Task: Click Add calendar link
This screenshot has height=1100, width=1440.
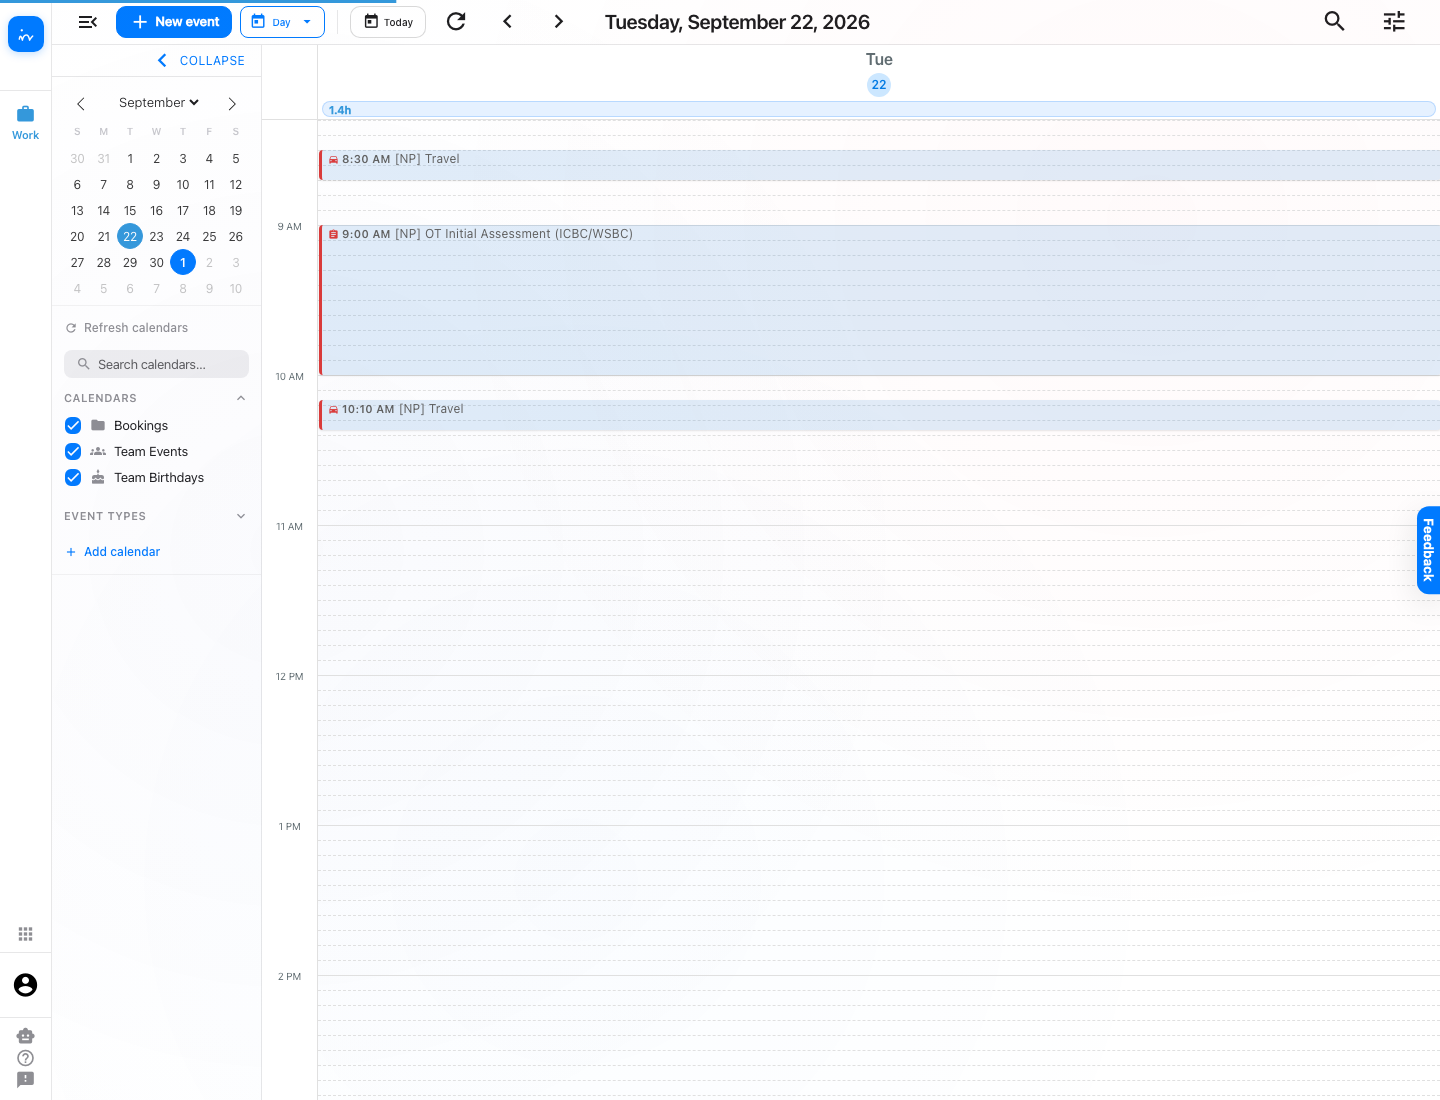Action: pos(113,552)
